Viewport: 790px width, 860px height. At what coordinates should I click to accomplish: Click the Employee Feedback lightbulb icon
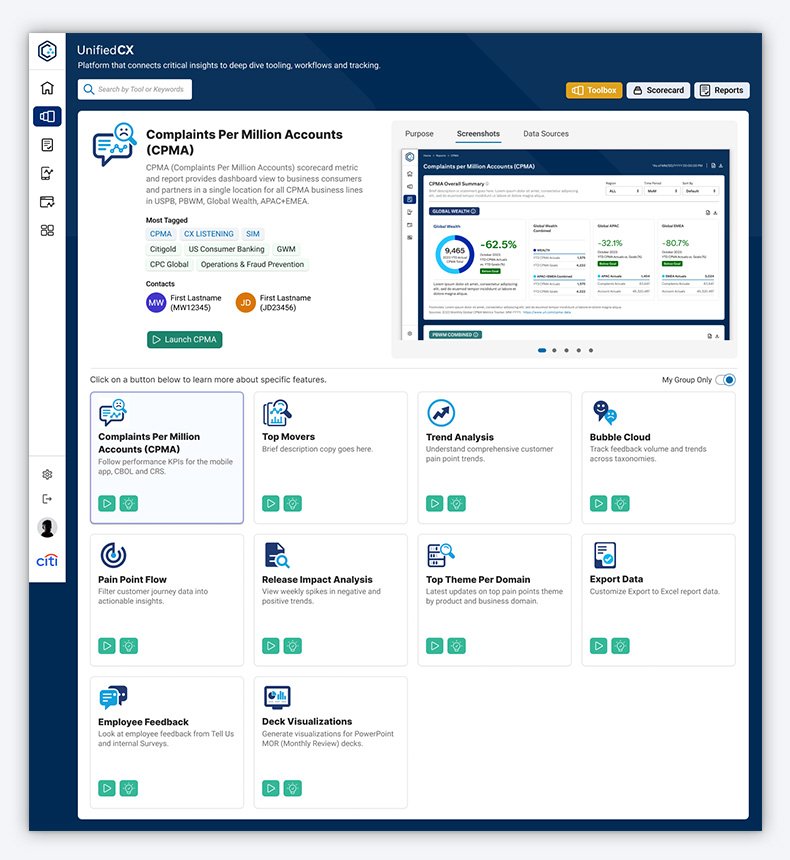click(129, 788)
